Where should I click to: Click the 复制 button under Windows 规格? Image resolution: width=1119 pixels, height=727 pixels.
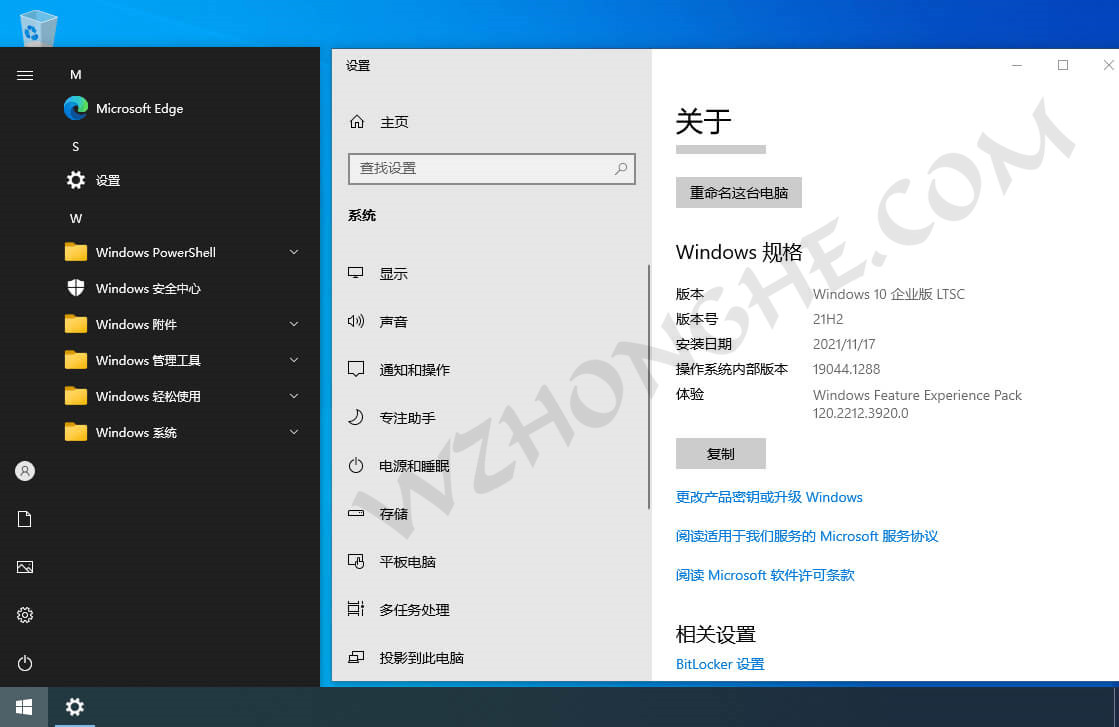[720, 453]
